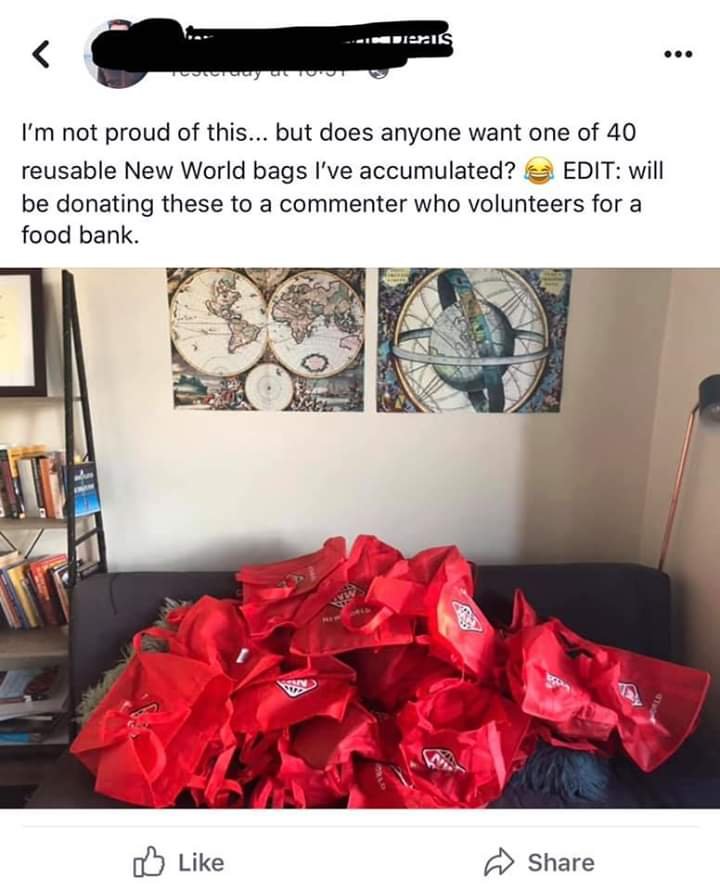Click the Share label text
This screenshot has width=720, height=890.
point(561,863)
